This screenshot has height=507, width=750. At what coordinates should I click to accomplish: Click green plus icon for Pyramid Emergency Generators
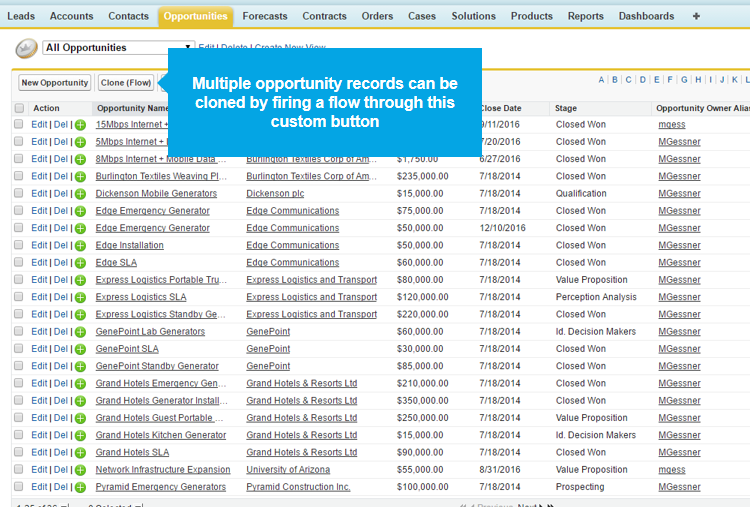[x=80, y=487]
